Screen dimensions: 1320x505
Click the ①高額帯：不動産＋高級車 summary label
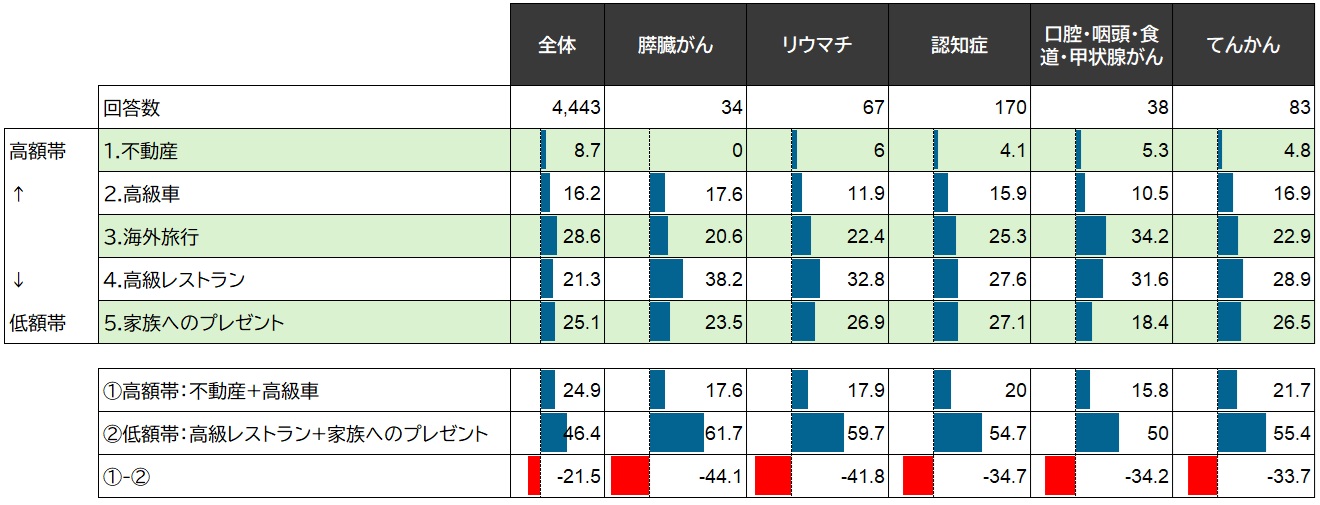point(212,391)
